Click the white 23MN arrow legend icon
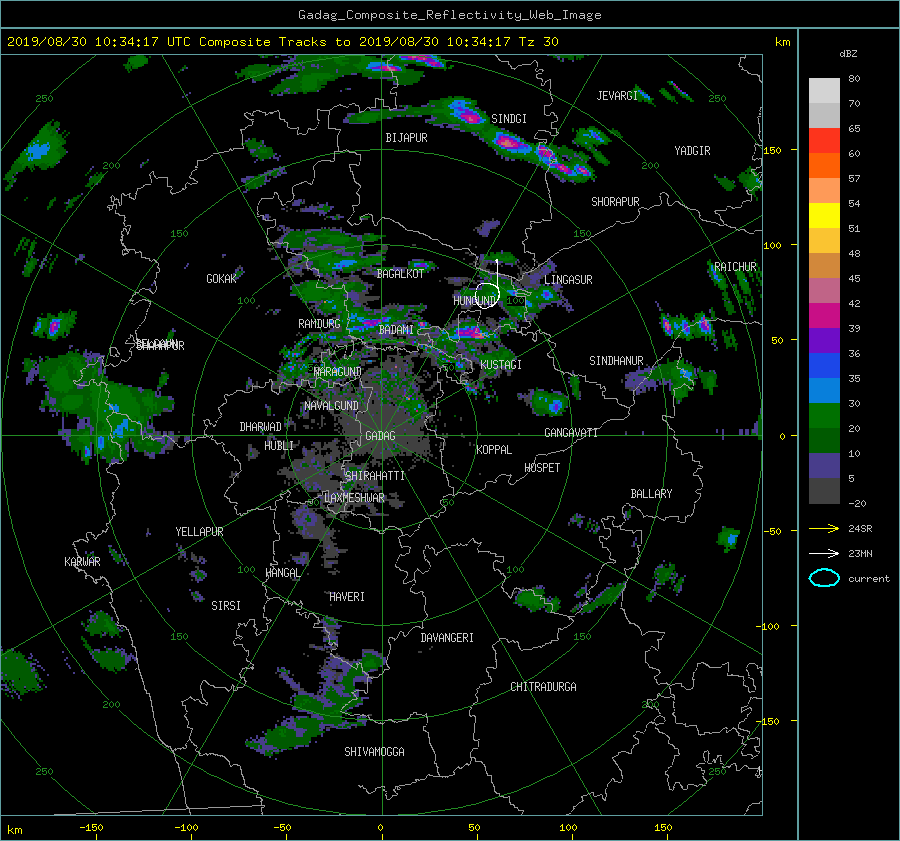The image size is (900, 841). (x=824, y=553)
